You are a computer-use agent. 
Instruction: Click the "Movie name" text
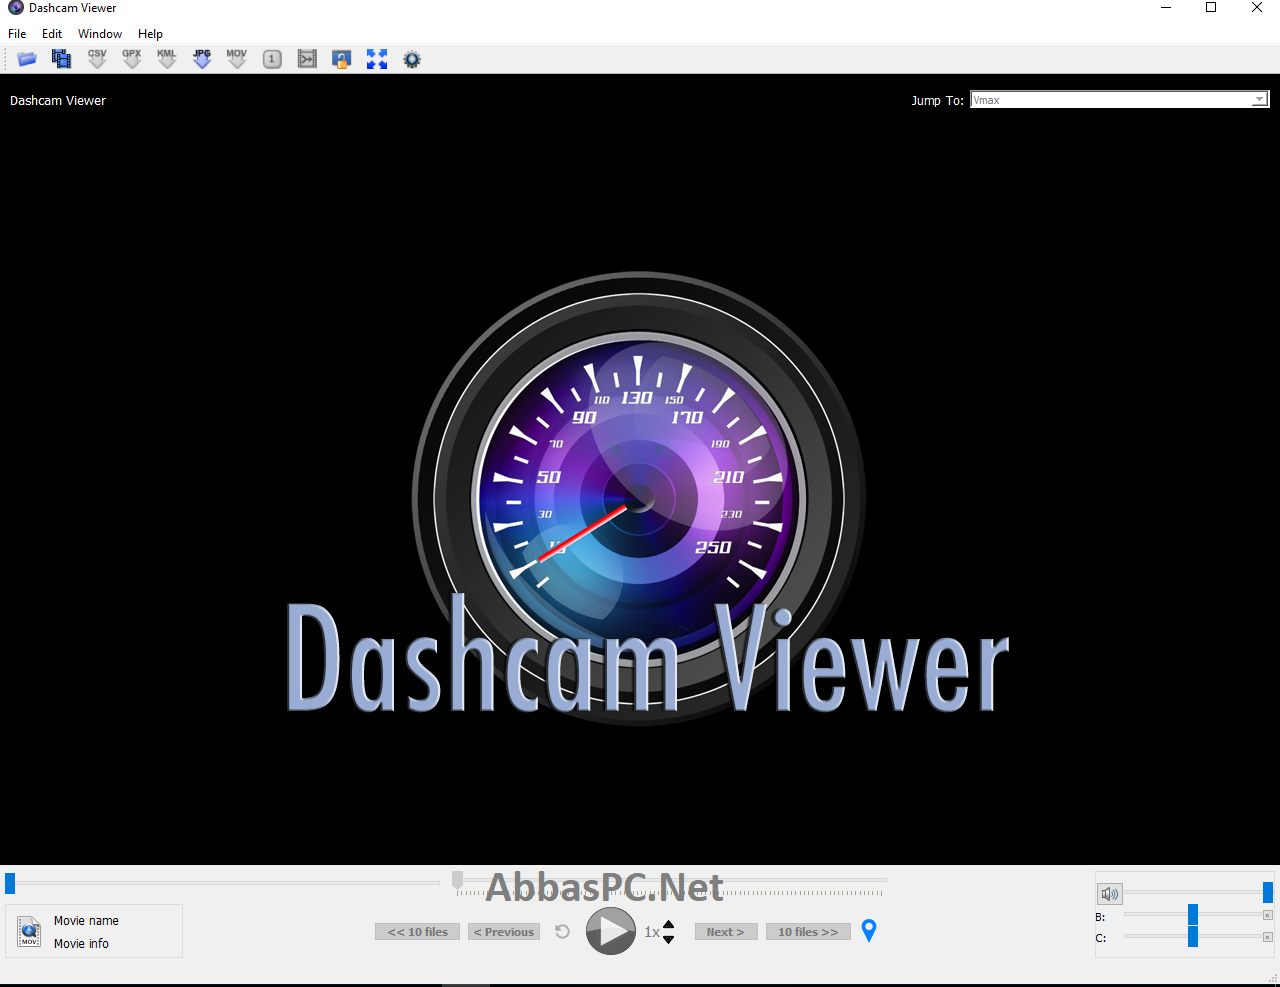click(86, 920)
